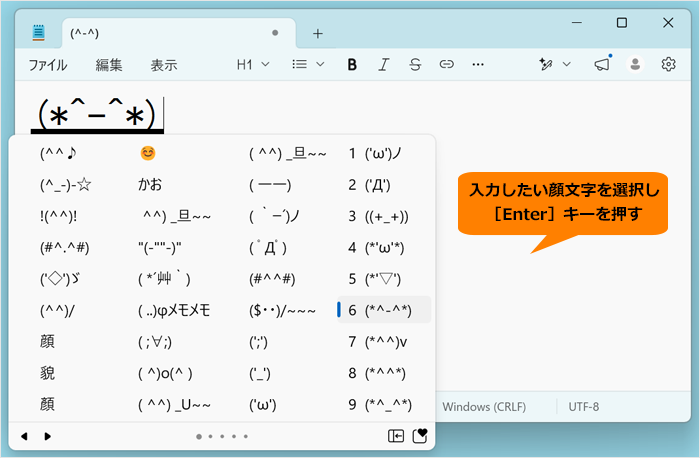Open the emoji heart panel icon

tap(420, 435)
